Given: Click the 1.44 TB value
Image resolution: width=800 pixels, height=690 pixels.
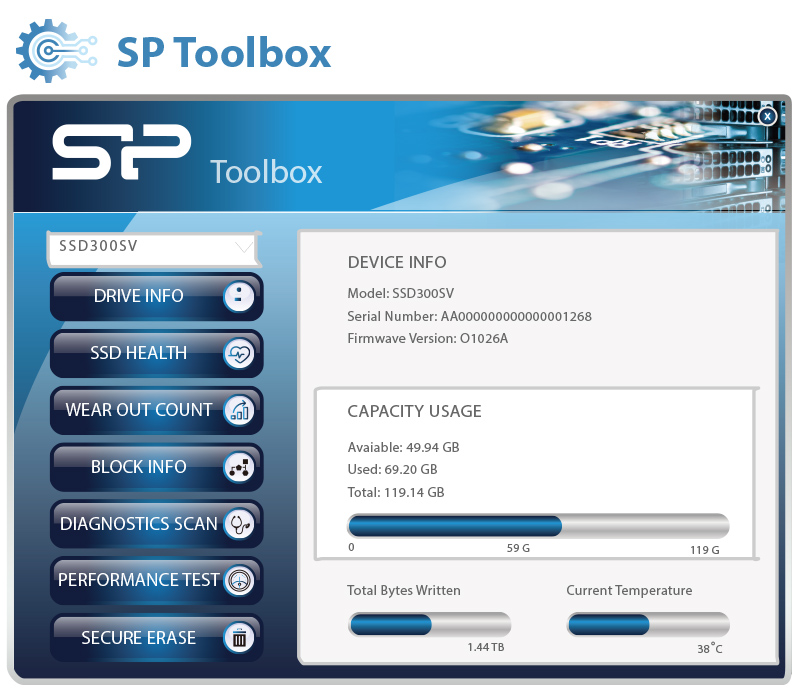Looking at the screenshot, I should [486, 647].
